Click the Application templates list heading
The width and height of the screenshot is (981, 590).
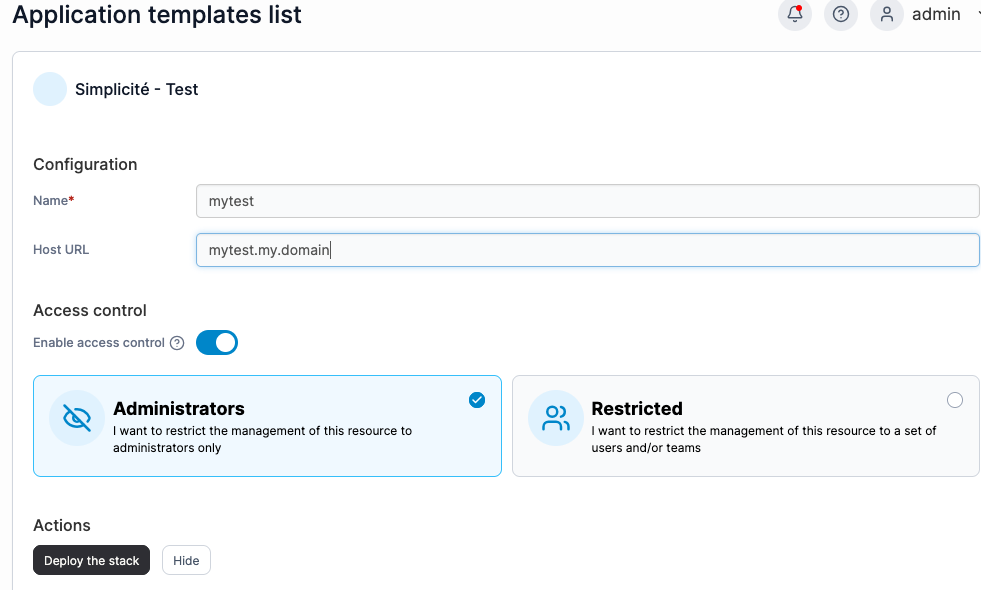click(x=157, y=15)
